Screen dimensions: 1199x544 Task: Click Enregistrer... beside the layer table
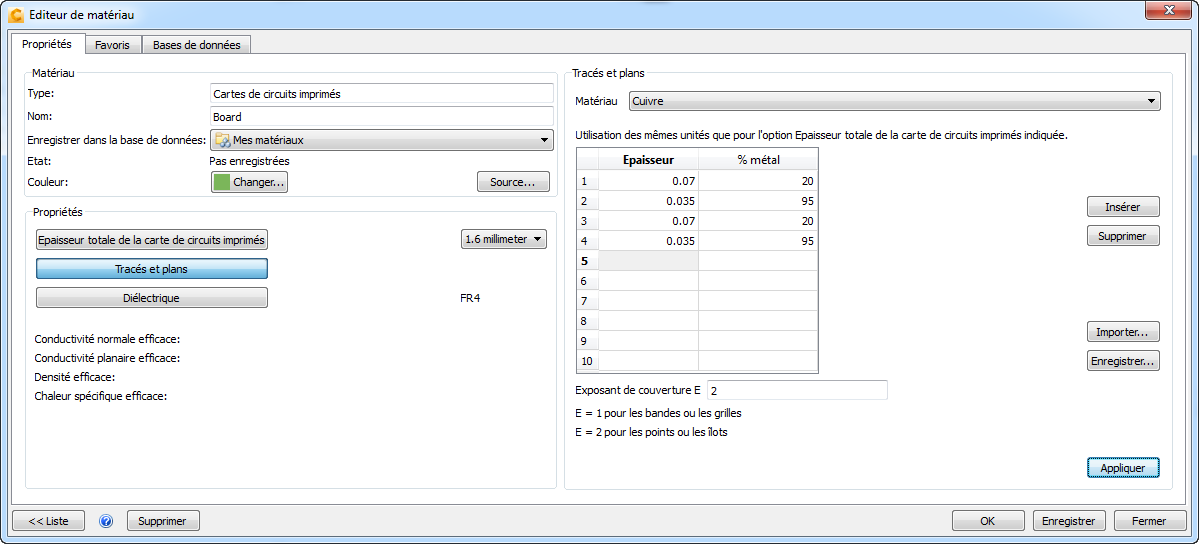1123,360
